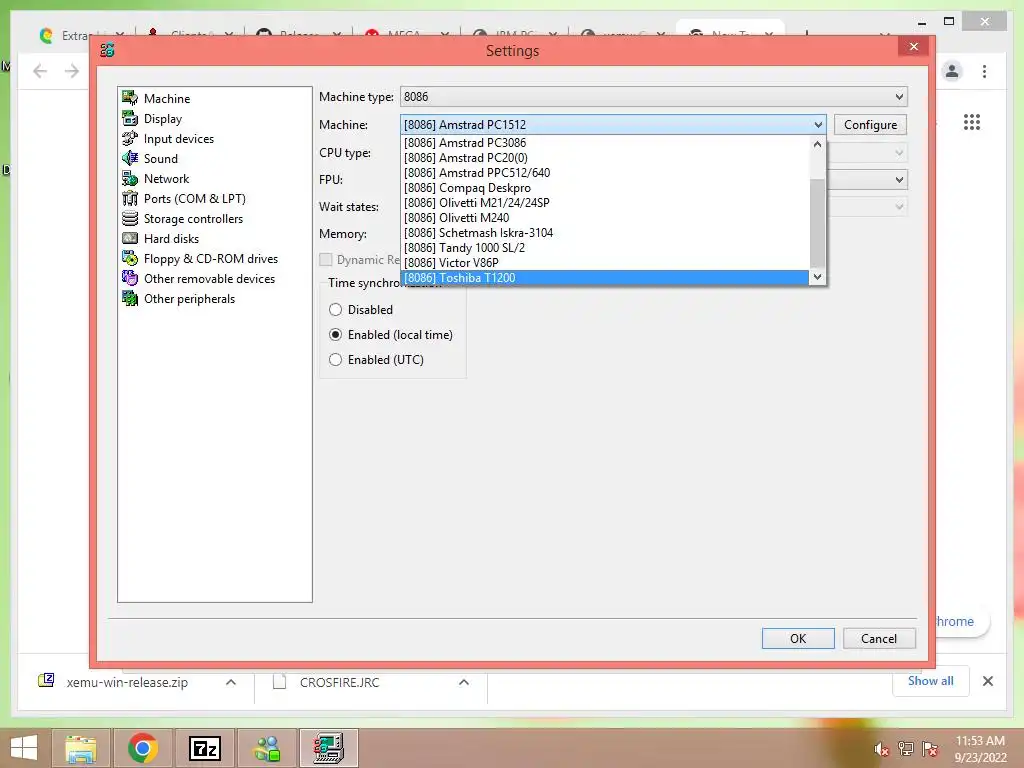Open the network tray icon
The width and height of the screenshot is (1024, 768).
point(906,749)
